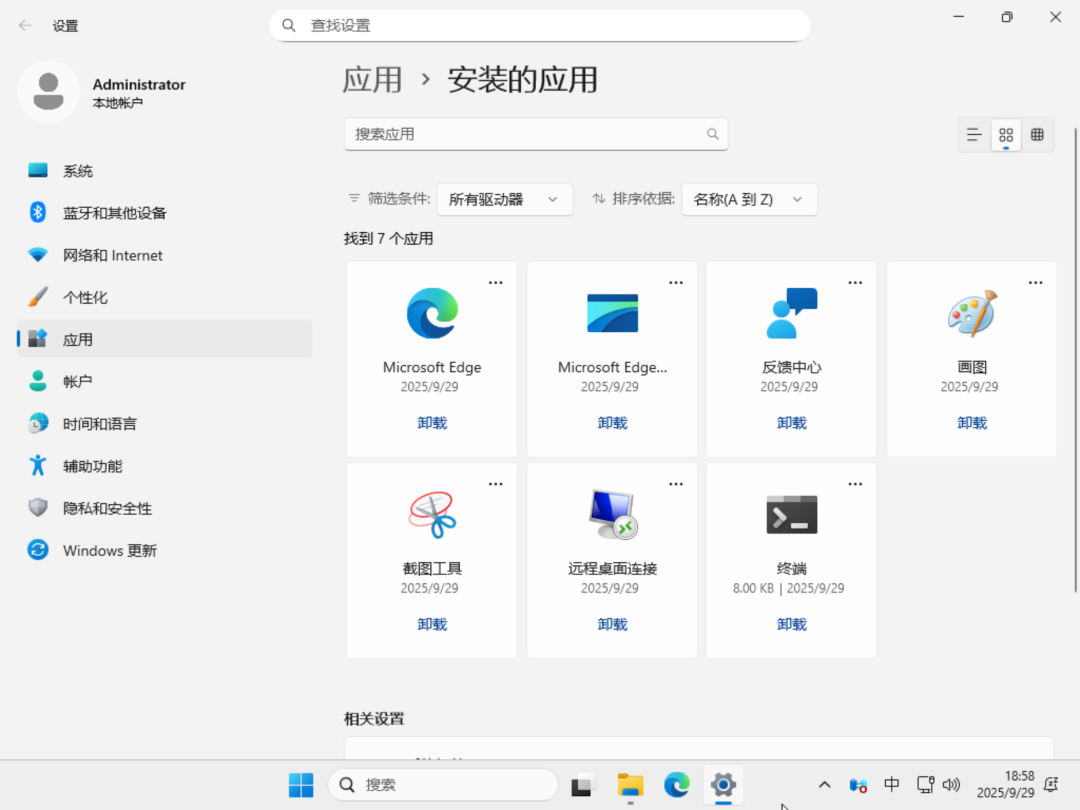
Task: Open the network tray icon
Action: coord(925,785)
